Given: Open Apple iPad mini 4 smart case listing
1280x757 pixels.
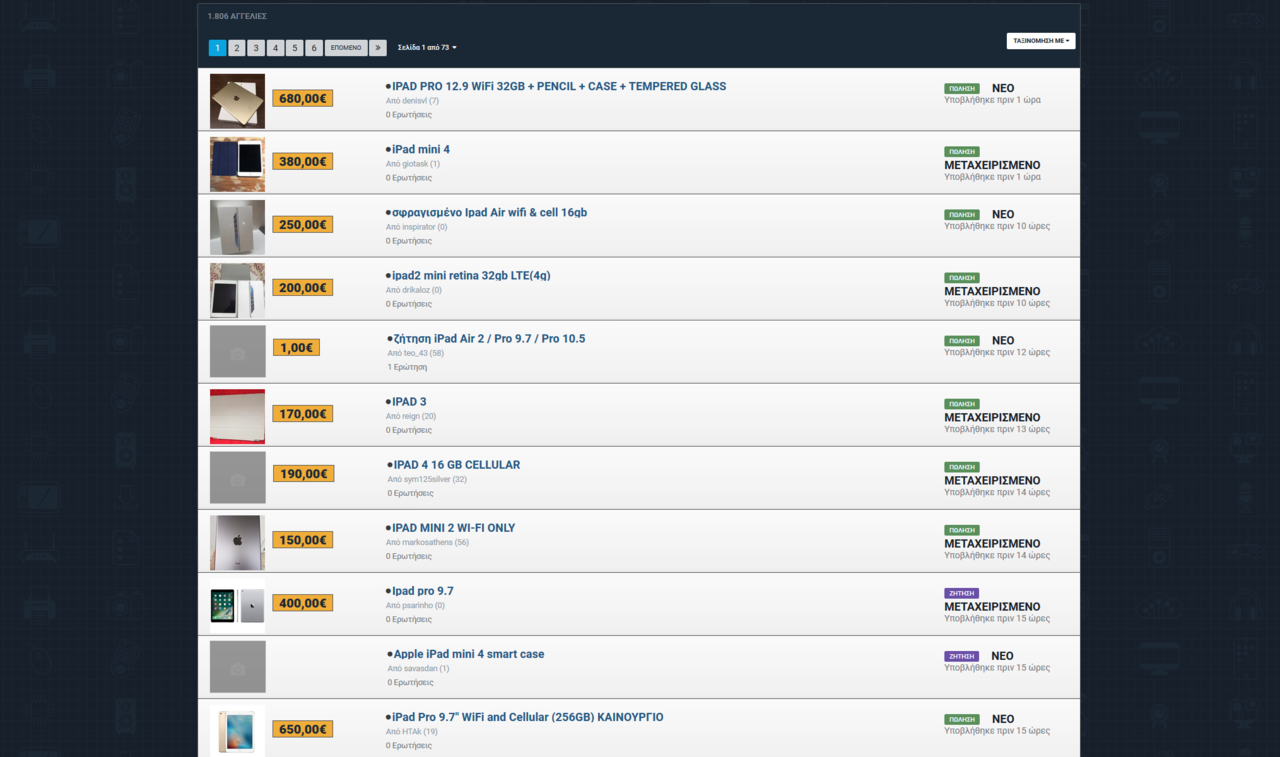Looking at the screenshot, I should [x=469, y=654].
